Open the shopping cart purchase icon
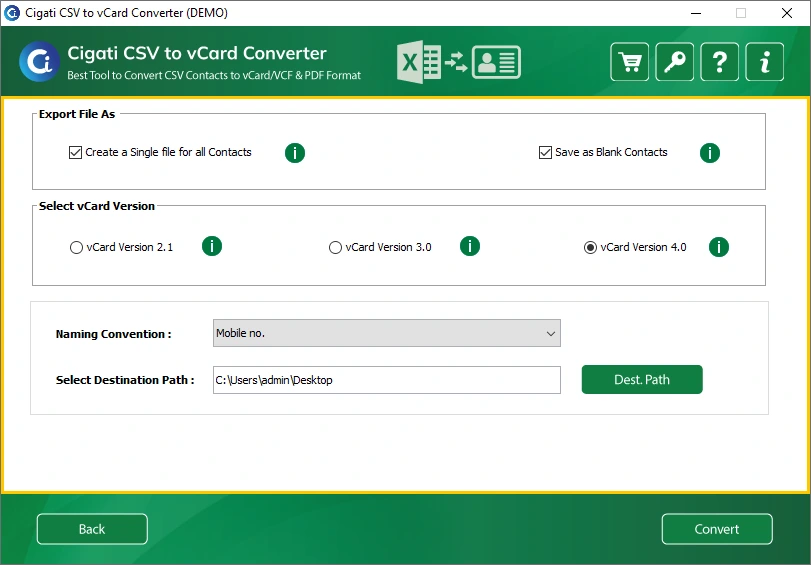811x565 pixels. [x=629, y=62]
